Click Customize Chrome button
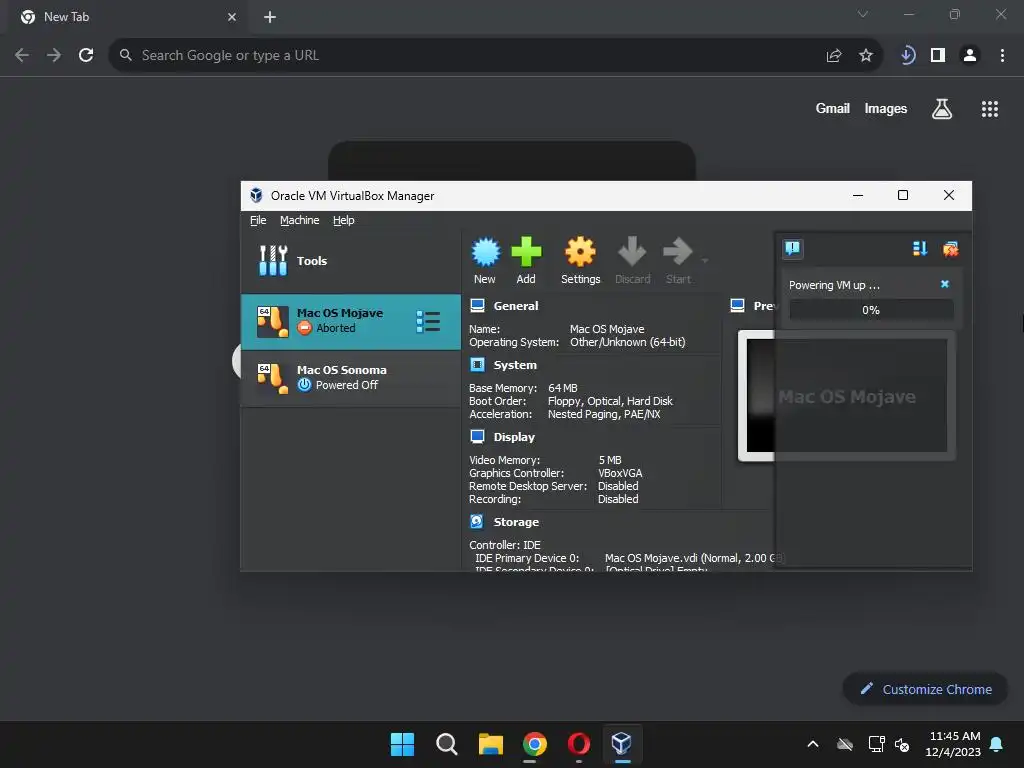This screenshot has height=768, width=1024. 926,689
